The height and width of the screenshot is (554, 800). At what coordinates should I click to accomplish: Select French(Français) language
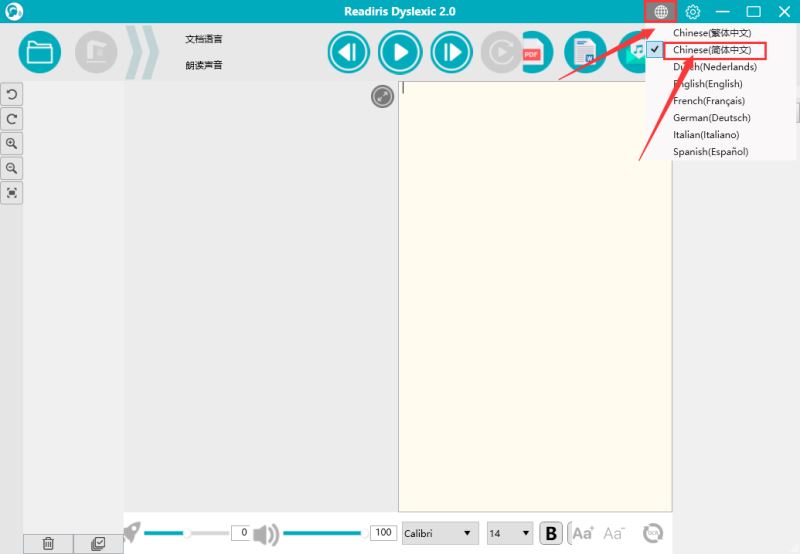tap(709, 100)
